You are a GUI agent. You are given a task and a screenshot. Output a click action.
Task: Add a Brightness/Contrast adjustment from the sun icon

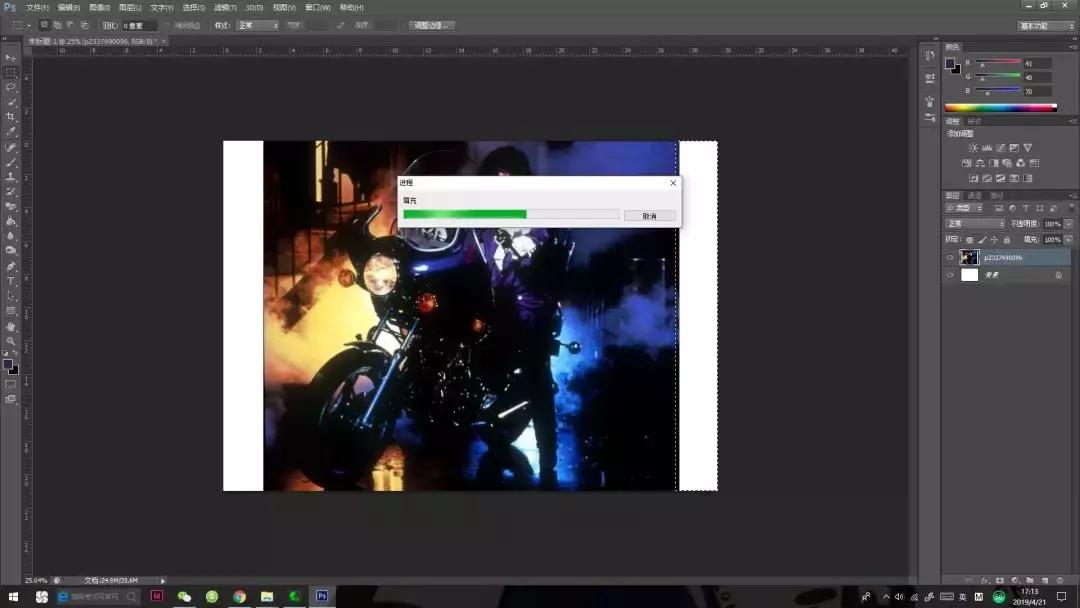973,148
